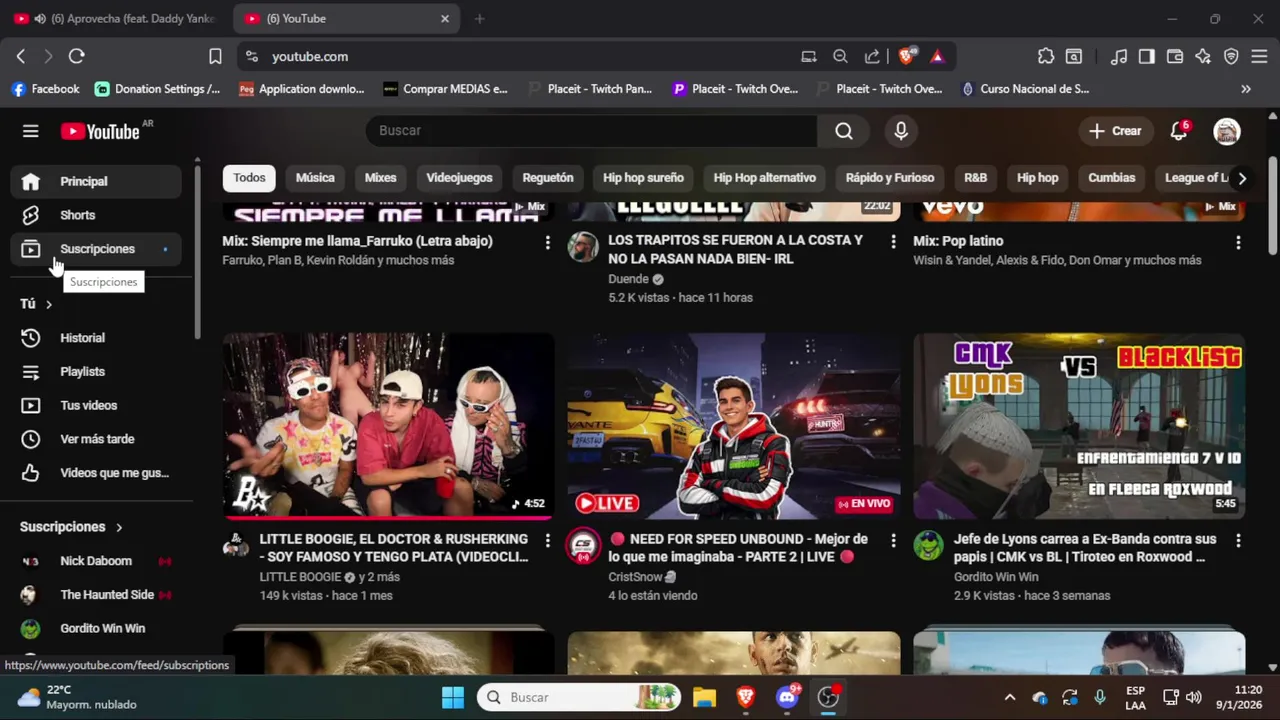
Task: Select the Todos filter chip
Action: [249, 178]
